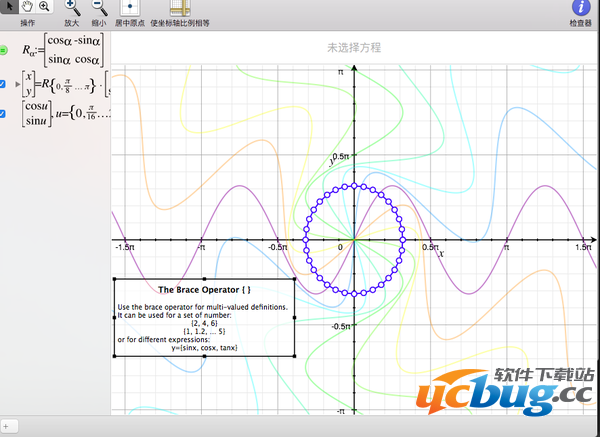The image size is (600, 437).
Task: Select the arrow pointer tool
Action: click(x=9, y=6)
